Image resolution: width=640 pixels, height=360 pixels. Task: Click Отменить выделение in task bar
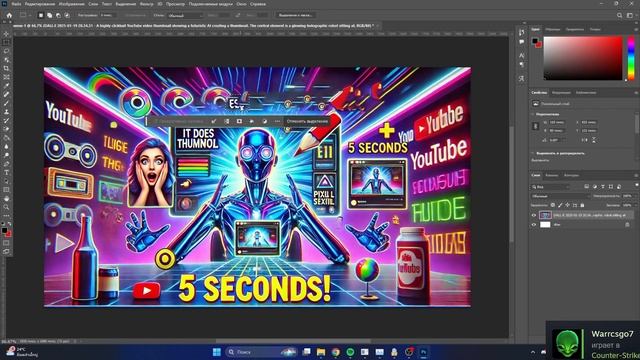click(x=307, y=121)
